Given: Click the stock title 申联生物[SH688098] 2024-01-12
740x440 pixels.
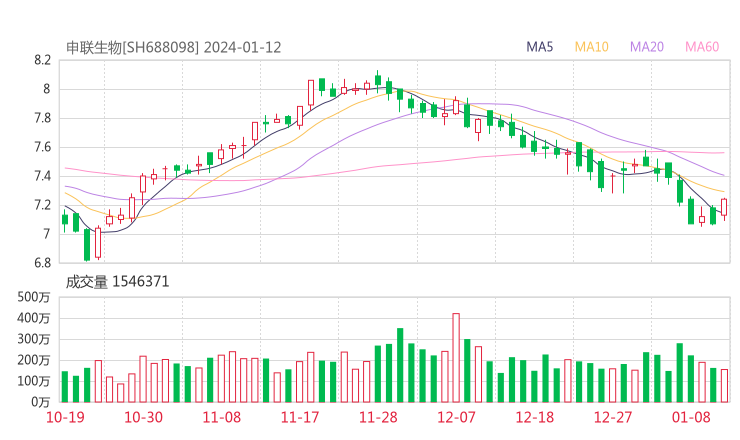Looking at the screenshot, I should (174, 48).
